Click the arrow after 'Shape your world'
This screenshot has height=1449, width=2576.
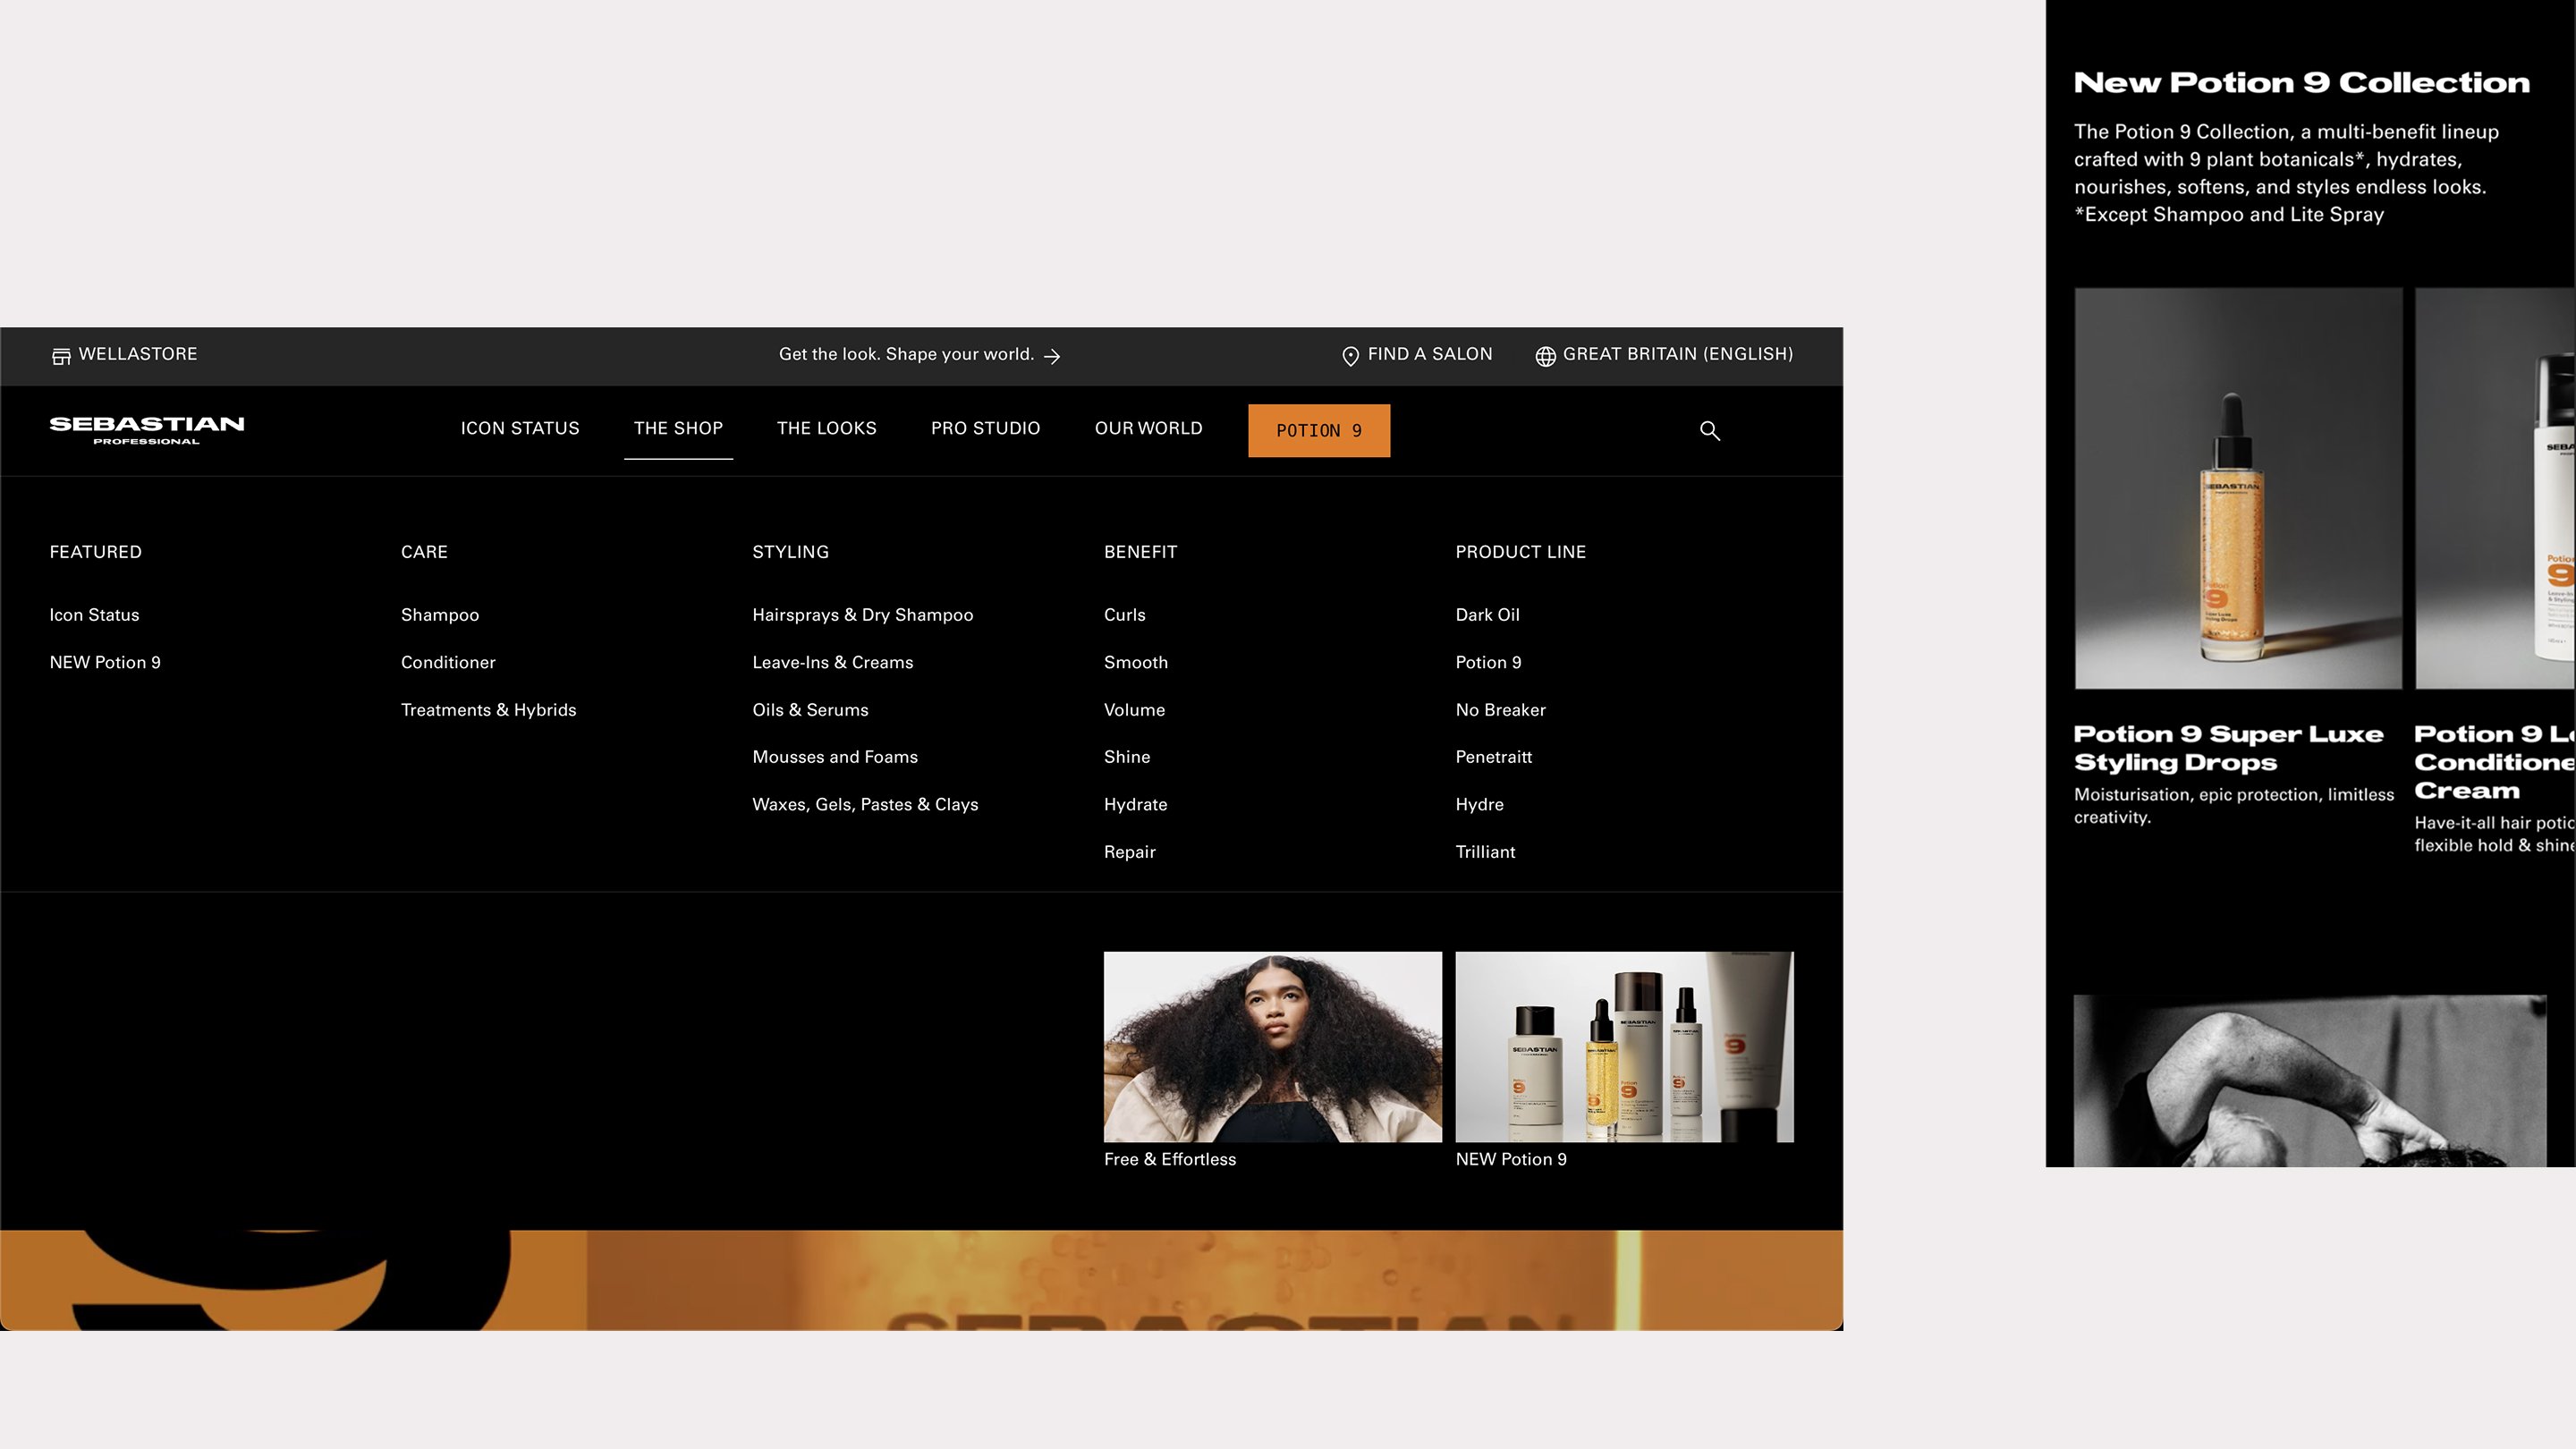point(1052,356)
